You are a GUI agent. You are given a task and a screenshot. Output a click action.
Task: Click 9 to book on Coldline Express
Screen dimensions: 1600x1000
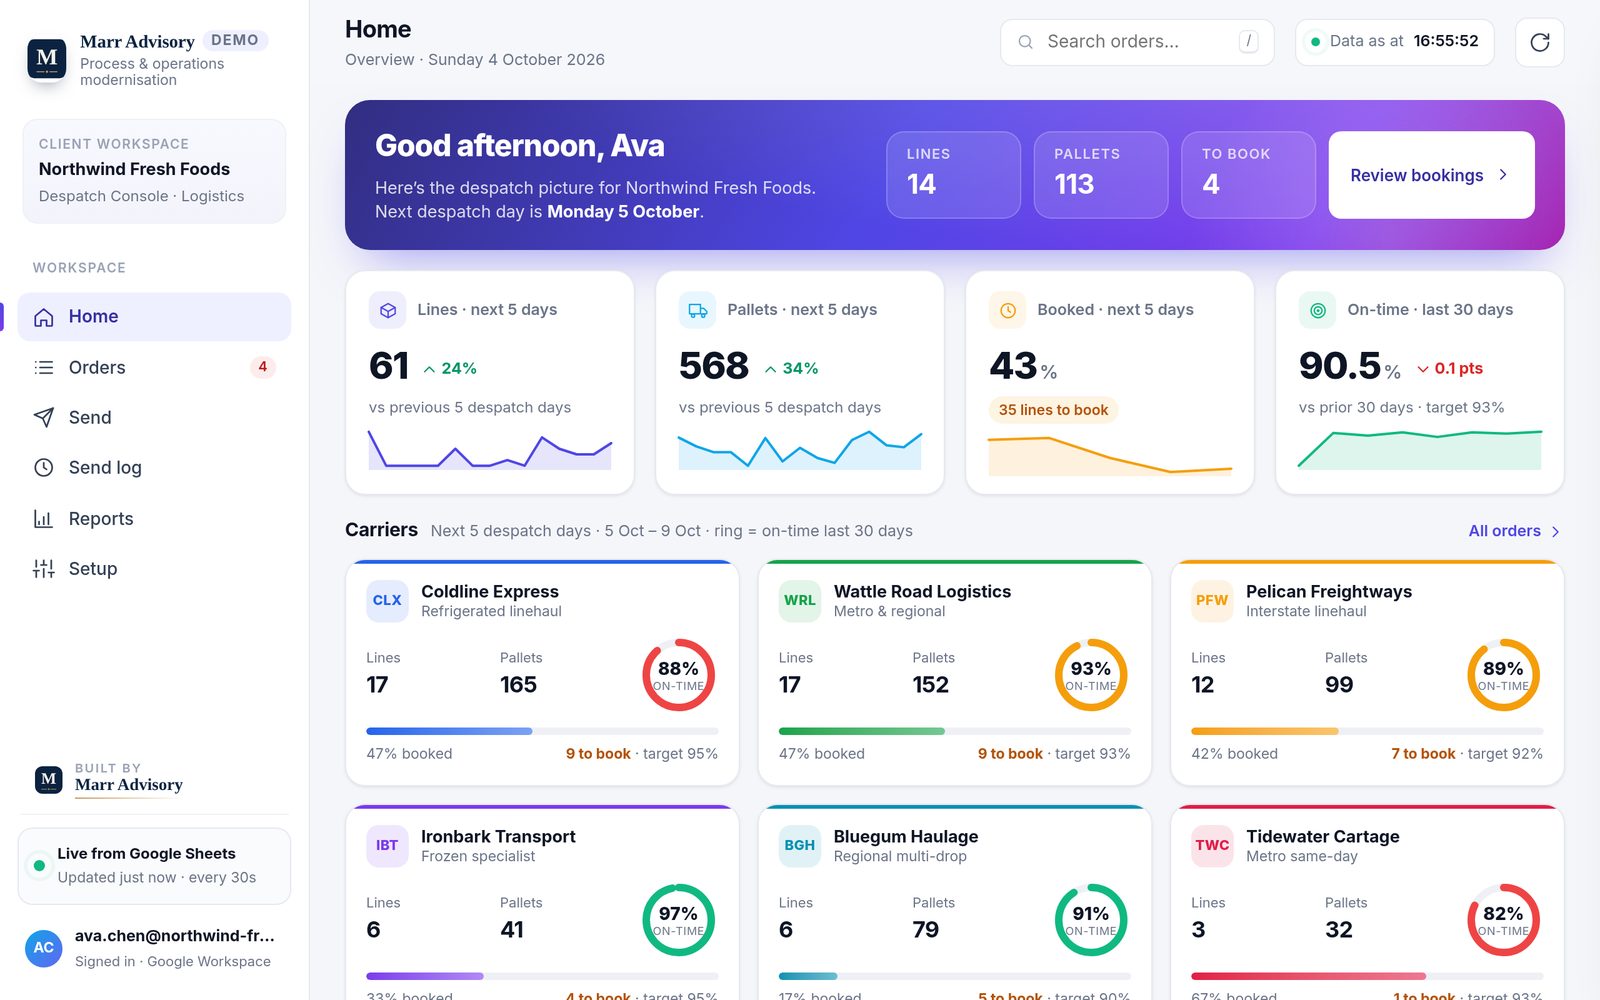point(598,754)
